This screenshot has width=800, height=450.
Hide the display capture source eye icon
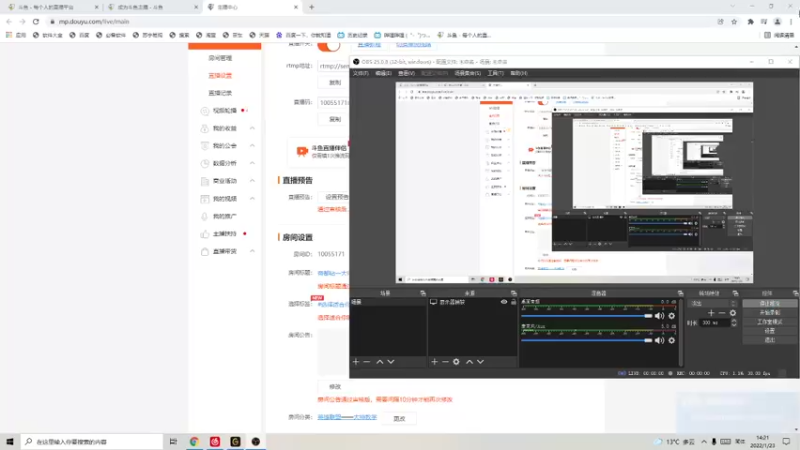tap(504, 302)
